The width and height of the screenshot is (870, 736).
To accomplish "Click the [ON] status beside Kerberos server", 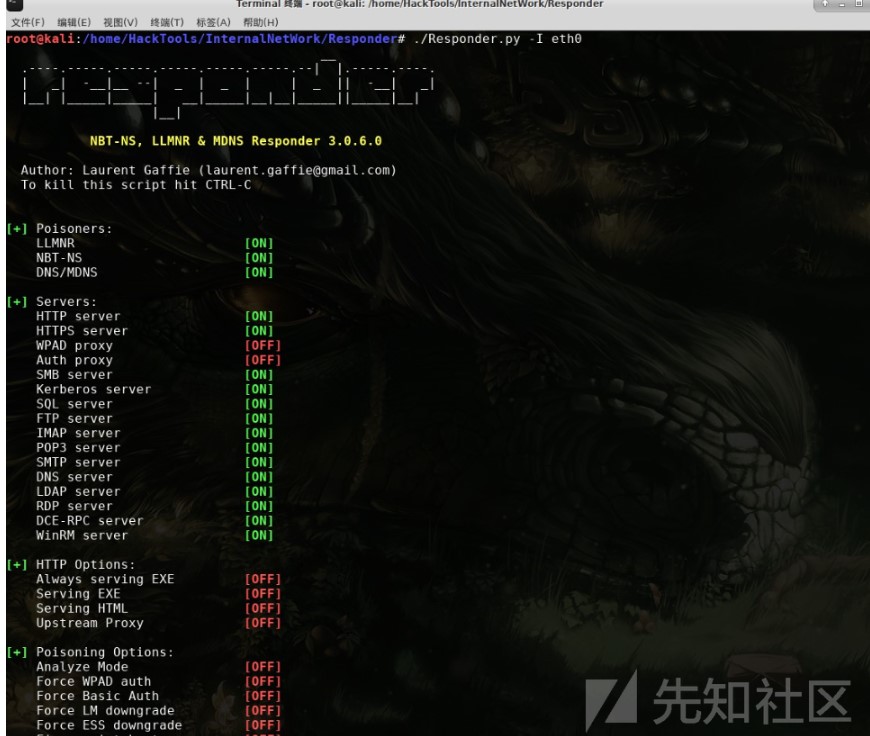I will (x=259, y=389).
